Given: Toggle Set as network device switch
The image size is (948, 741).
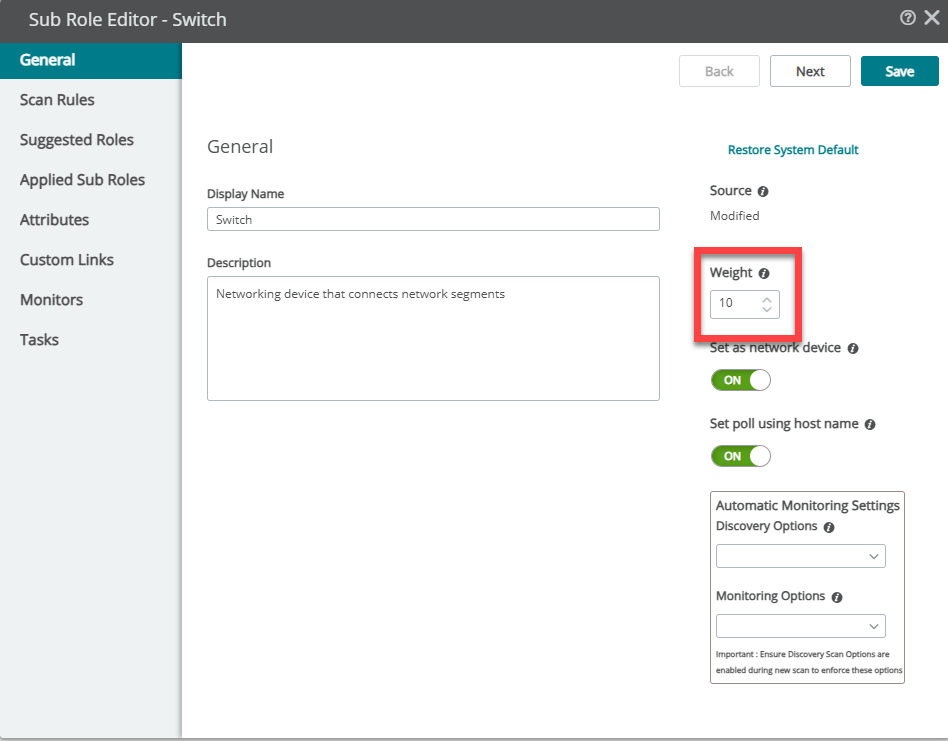Looking at the screenshot, I should click(x=741, y=380).
